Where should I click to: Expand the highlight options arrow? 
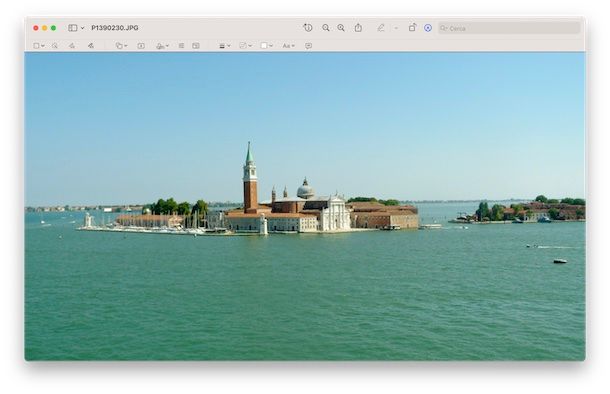[x=396, y=28]
